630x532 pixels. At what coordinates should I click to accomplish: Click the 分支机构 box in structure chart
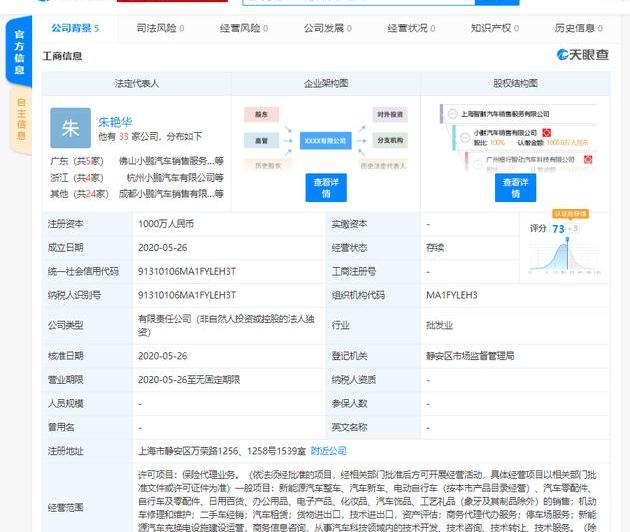click(x=390, y=140)
